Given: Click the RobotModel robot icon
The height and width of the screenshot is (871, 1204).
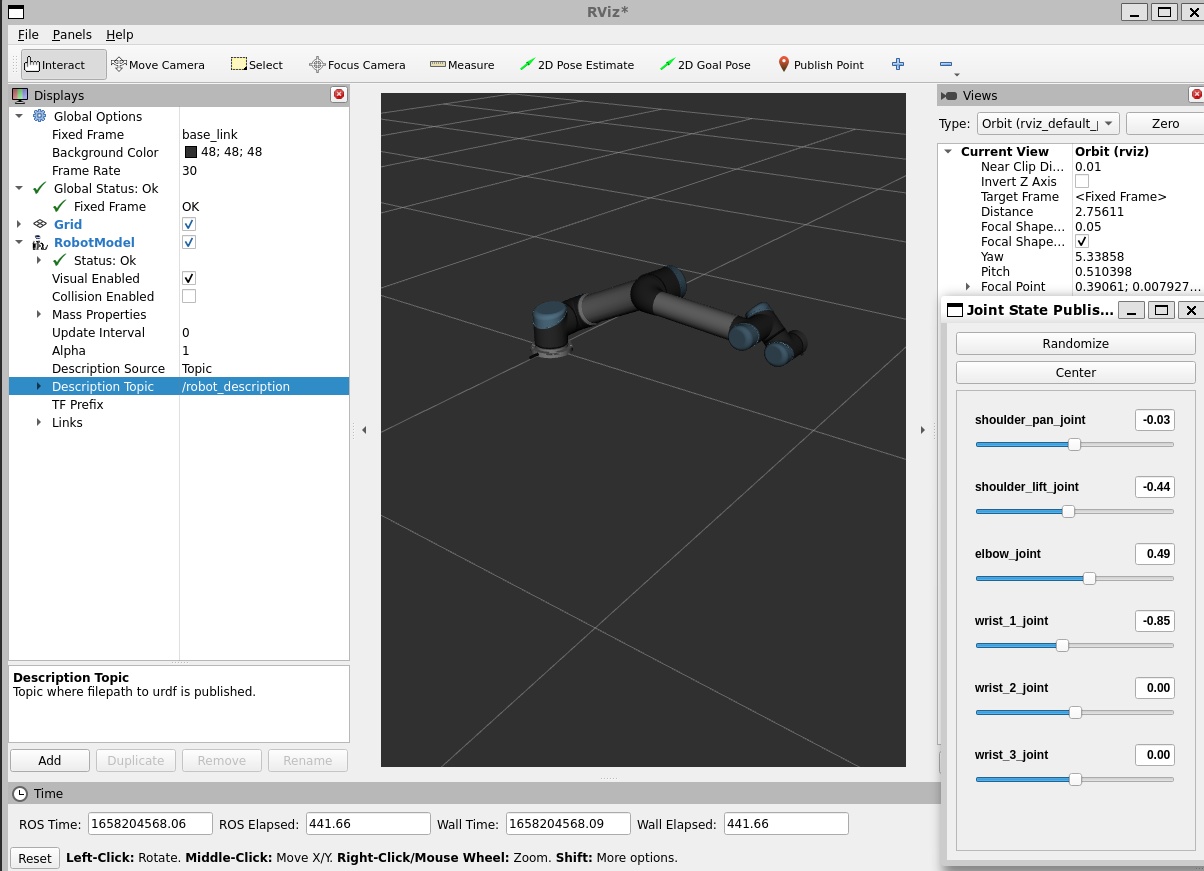Looking at the screenshot, I should coord(40,242).
